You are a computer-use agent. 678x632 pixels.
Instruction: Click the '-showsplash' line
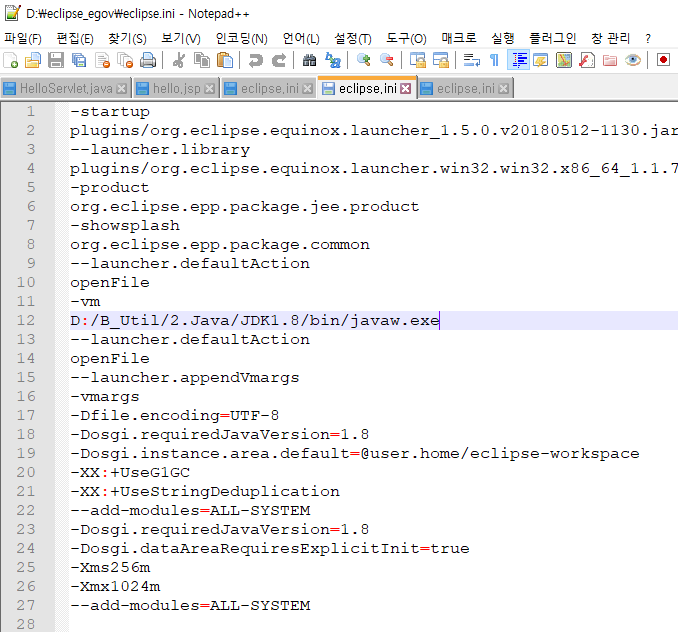125,226
